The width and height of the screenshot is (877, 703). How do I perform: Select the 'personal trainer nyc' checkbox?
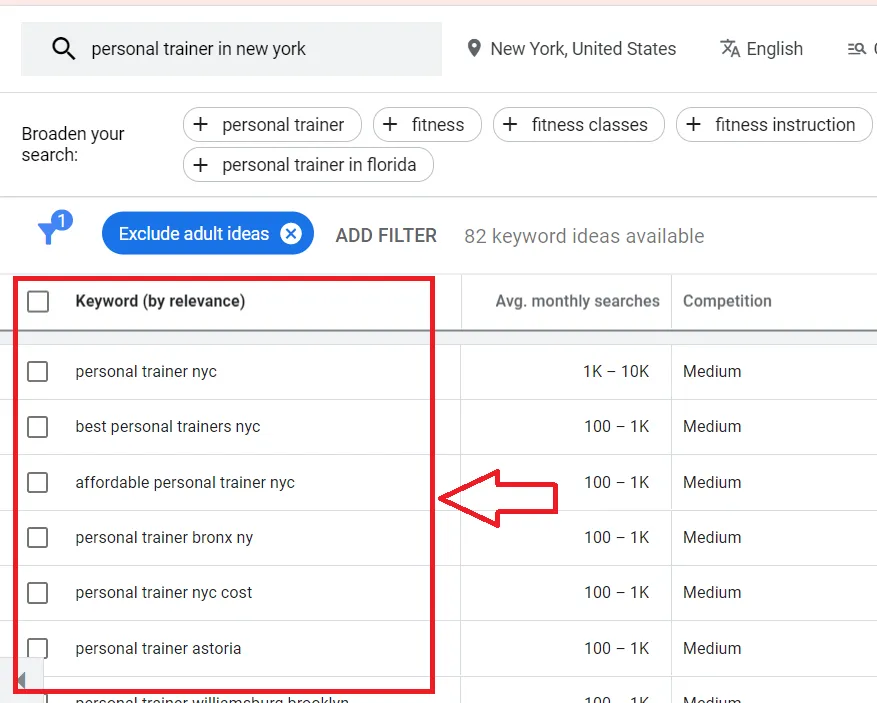pyautogui.click(x=38, y=372)
